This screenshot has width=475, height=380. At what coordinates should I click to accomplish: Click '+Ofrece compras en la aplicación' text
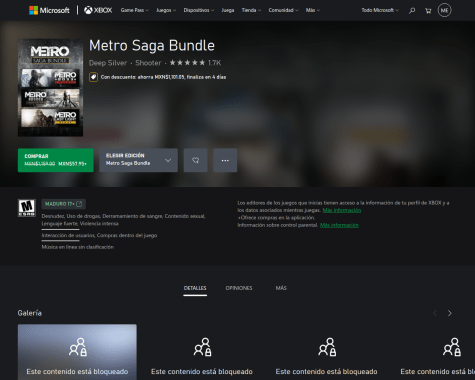point(276,218)
